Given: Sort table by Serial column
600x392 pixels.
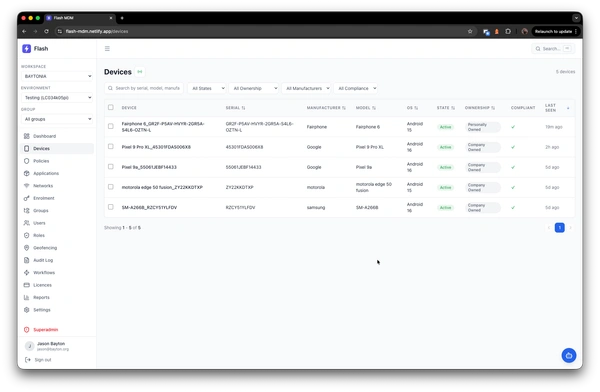Looking at the screenshot, I should point(235,108).
